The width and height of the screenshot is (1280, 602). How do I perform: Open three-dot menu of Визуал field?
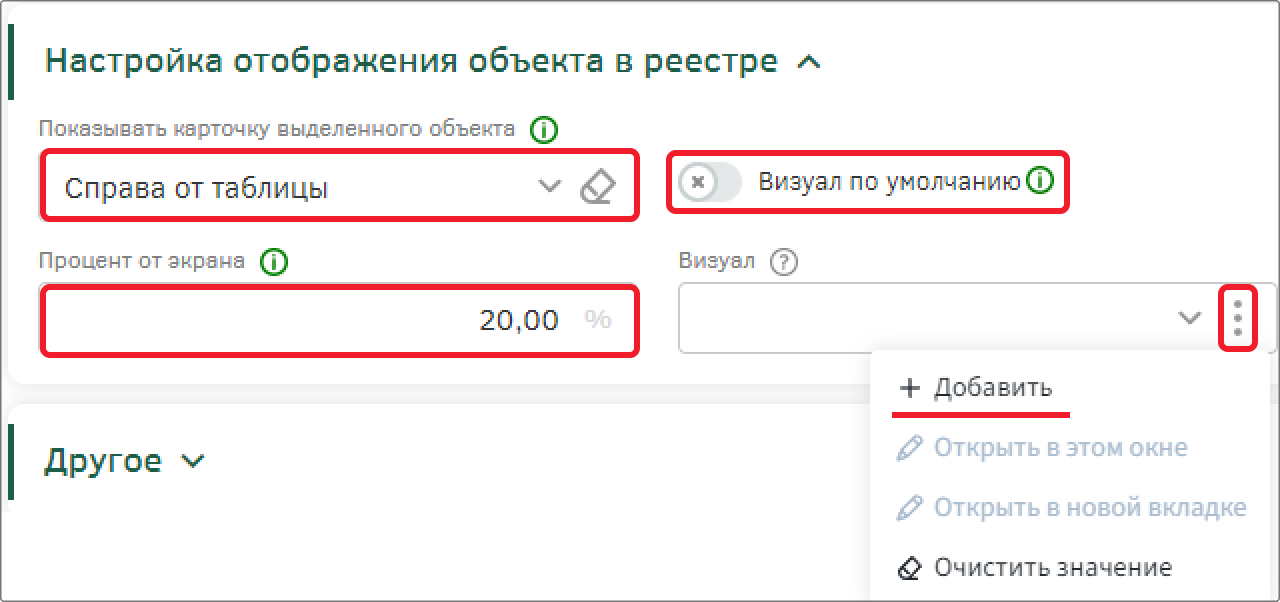(1238, 317)
